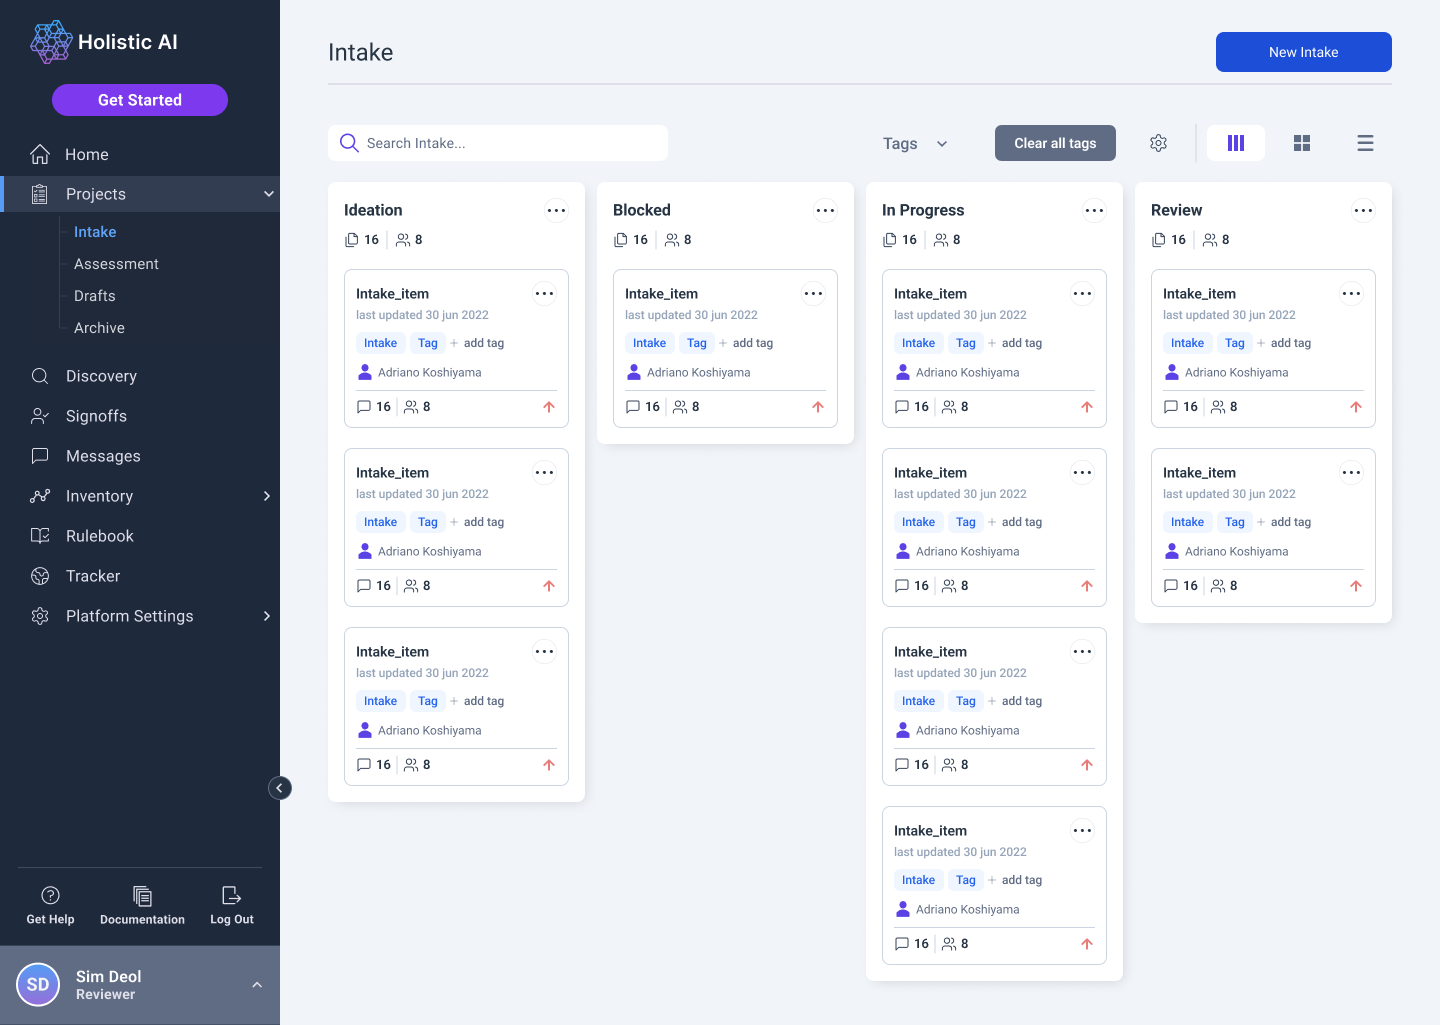1440x1025 pixels.
Task: Go to Assessment under Projects
Action: [116, 264]
